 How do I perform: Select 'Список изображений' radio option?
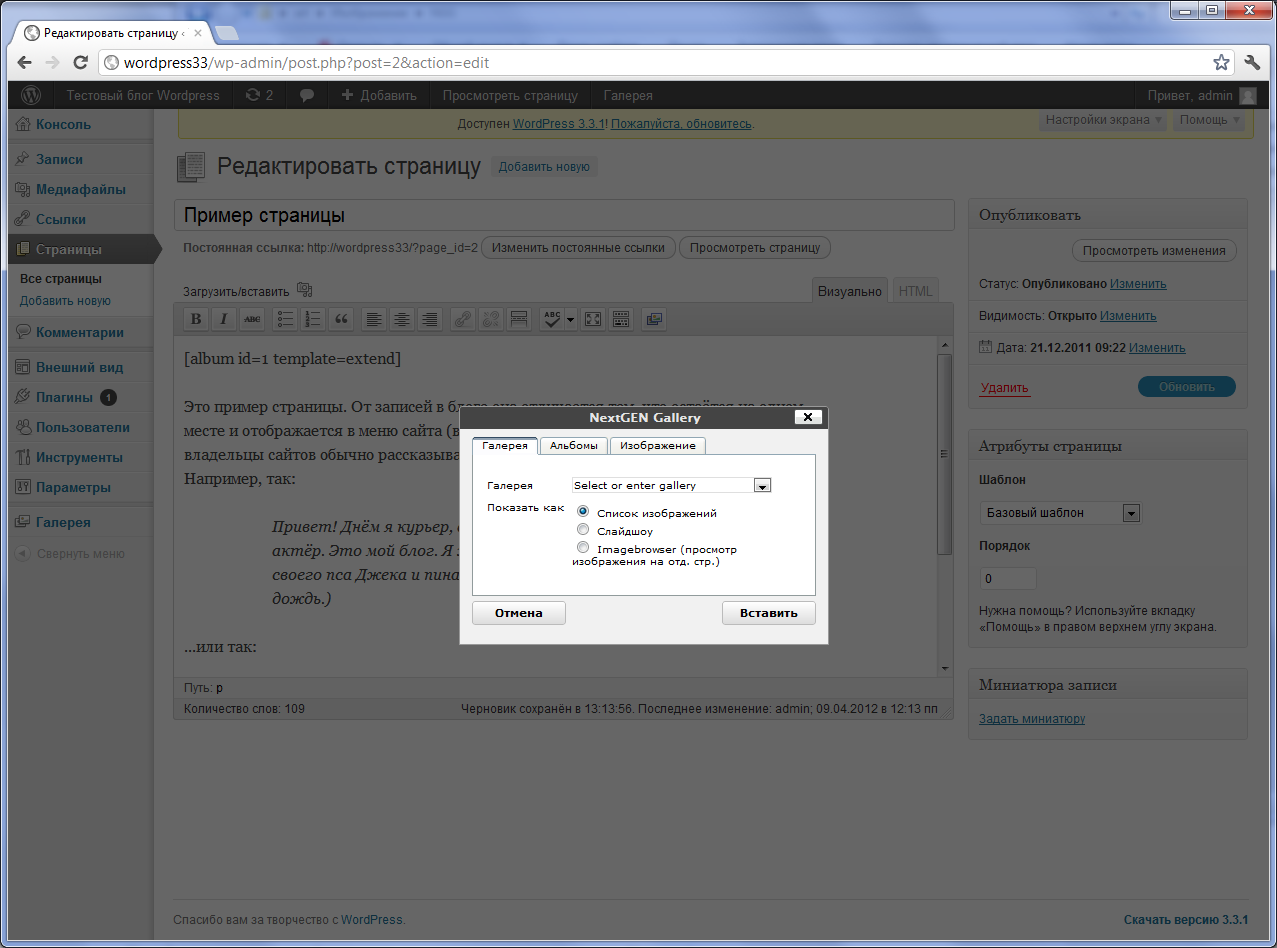[x=583, y=511]
